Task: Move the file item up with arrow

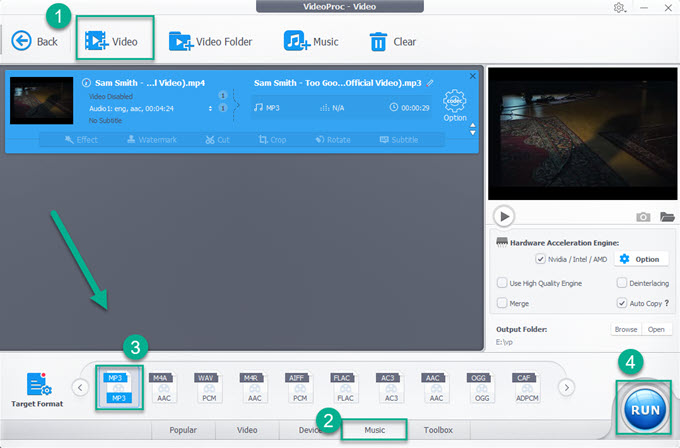Action: click(473, 125)
